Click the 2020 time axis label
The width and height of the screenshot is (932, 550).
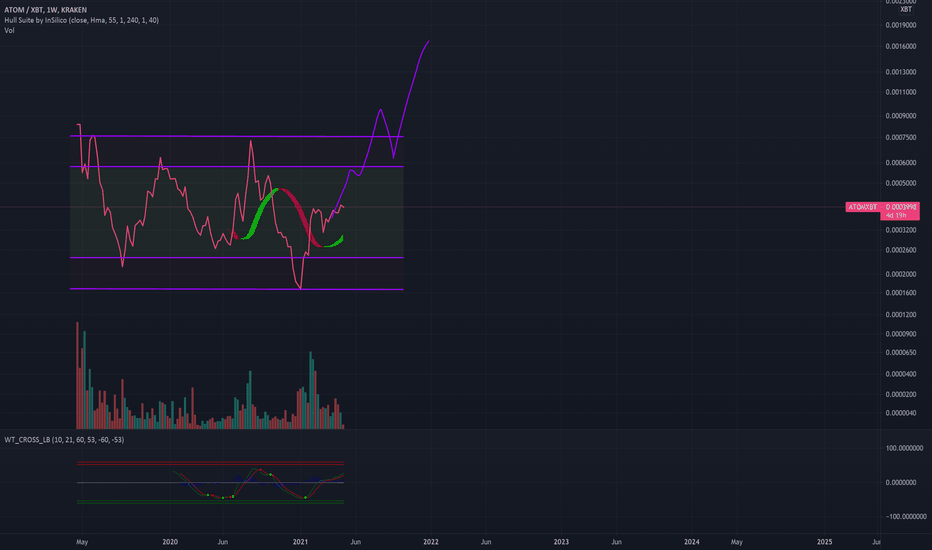[170, 542]
